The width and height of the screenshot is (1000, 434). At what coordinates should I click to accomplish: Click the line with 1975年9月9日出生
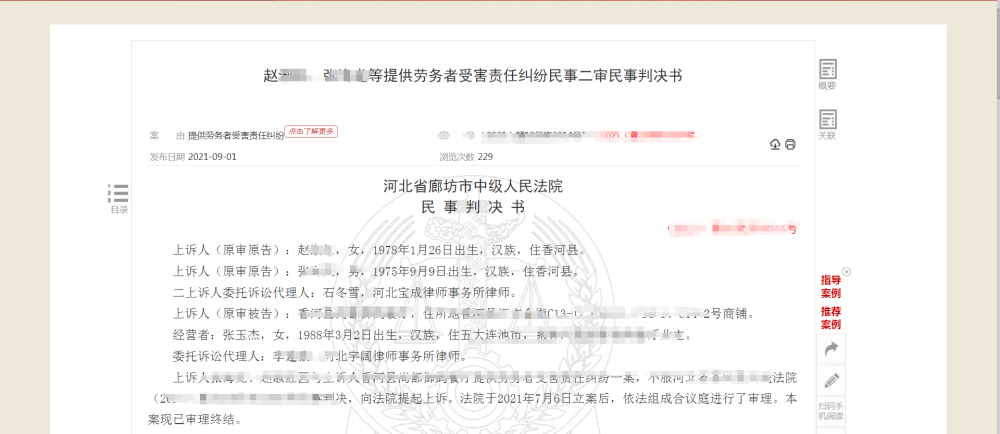tap(375, 271)
